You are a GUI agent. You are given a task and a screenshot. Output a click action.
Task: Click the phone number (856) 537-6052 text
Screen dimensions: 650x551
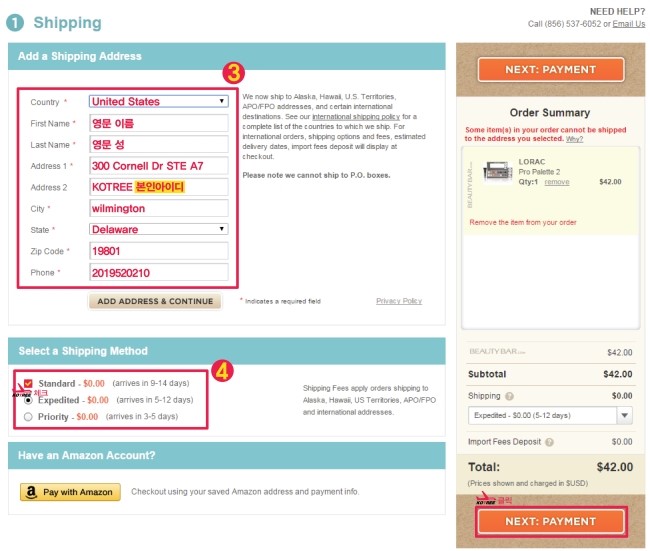pos(572,24)
